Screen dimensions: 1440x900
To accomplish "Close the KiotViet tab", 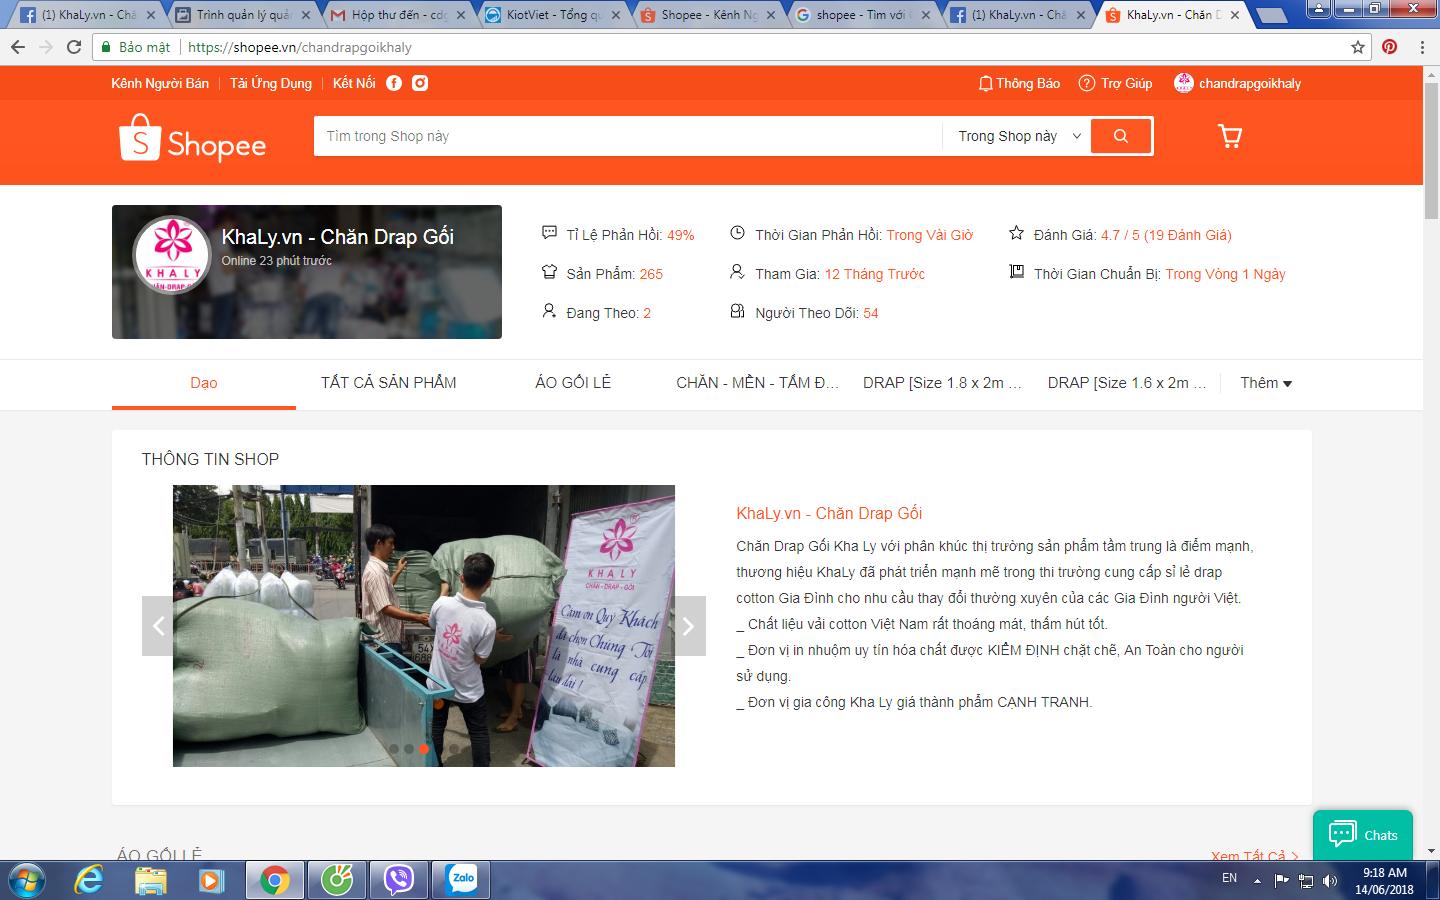I will [616, 15].
